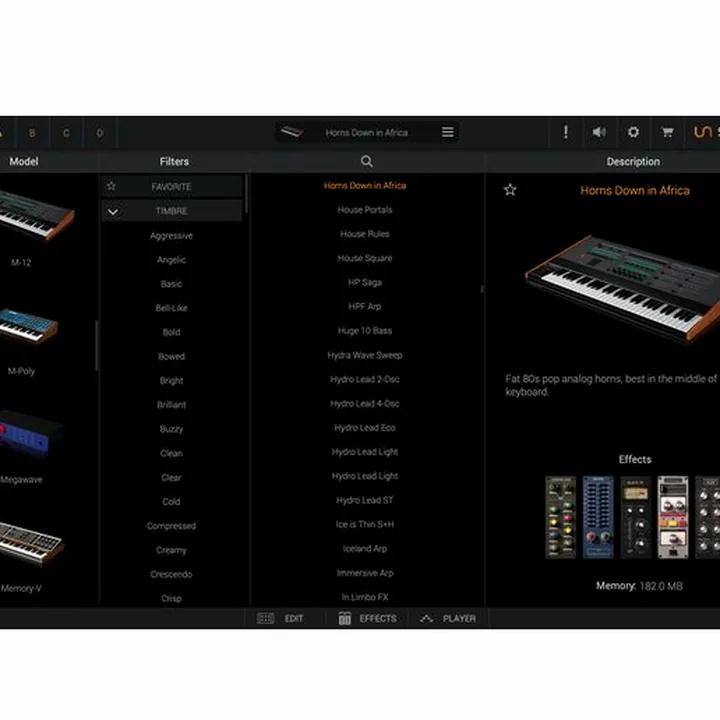This screenshot has width=720, height=720.
Task: Select the House Square preset
Action: coord(365,258)
